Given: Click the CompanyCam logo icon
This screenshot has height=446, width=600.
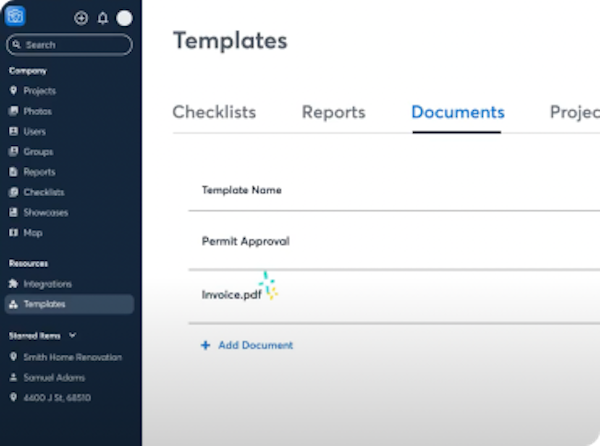Looking at the screenshot, I should tap(15, 17).
